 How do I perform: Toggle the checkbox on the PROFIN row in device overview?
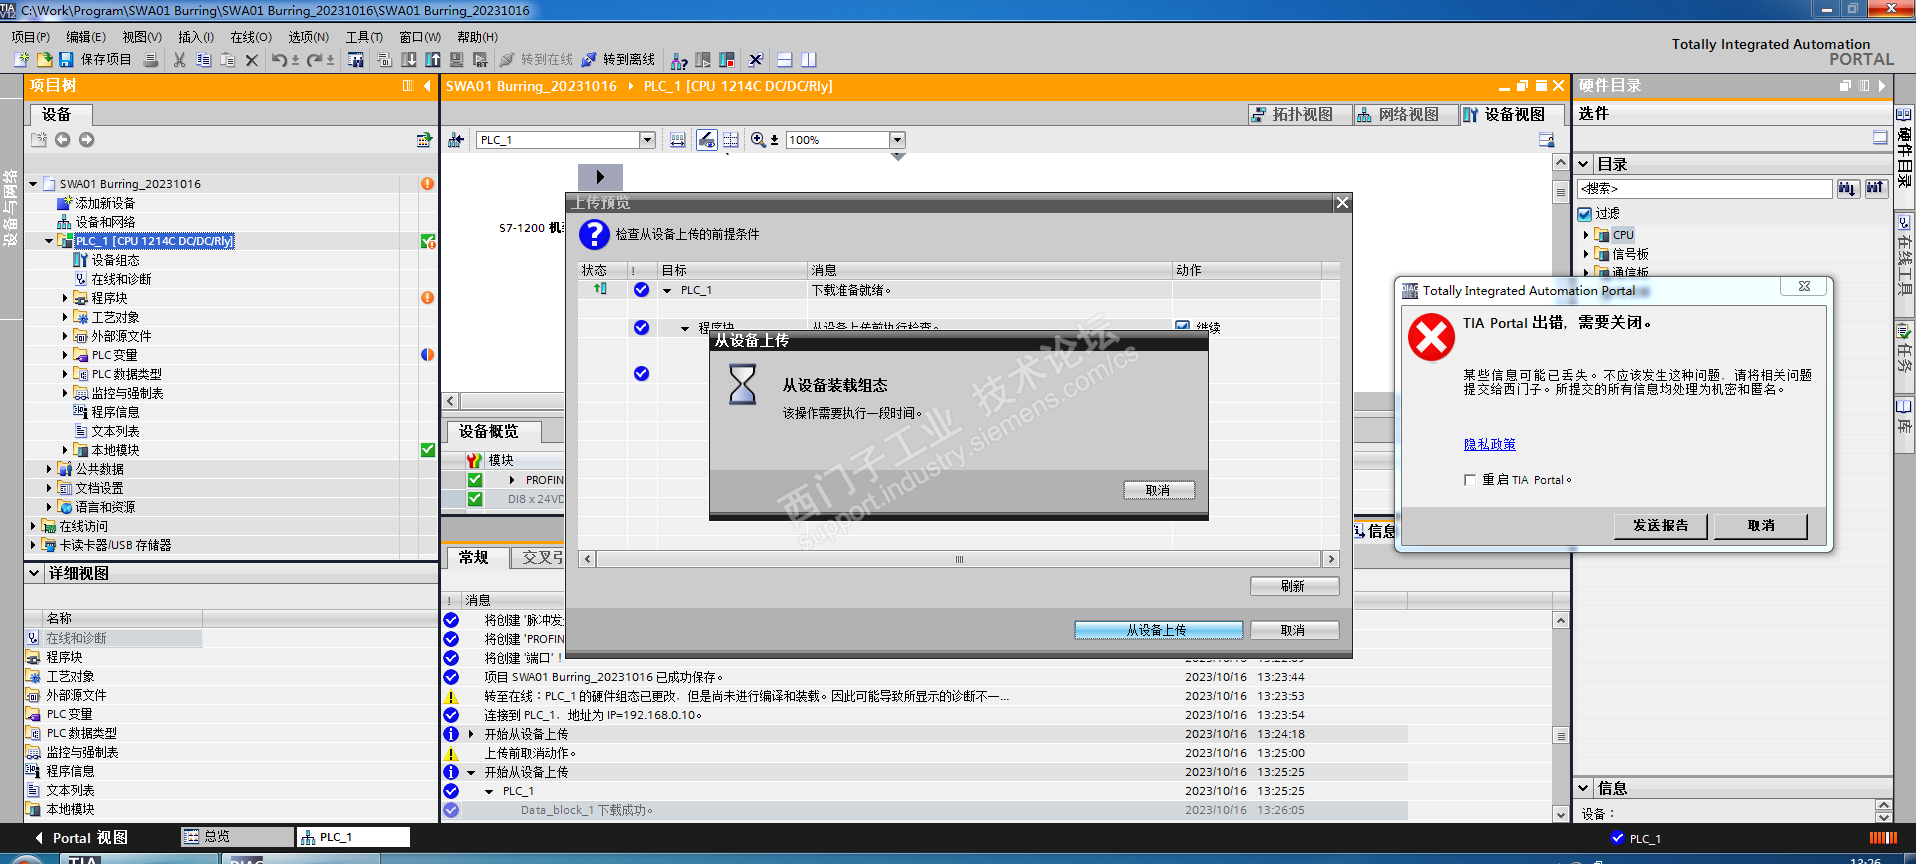pyautogui.click(x=475, y=480)
